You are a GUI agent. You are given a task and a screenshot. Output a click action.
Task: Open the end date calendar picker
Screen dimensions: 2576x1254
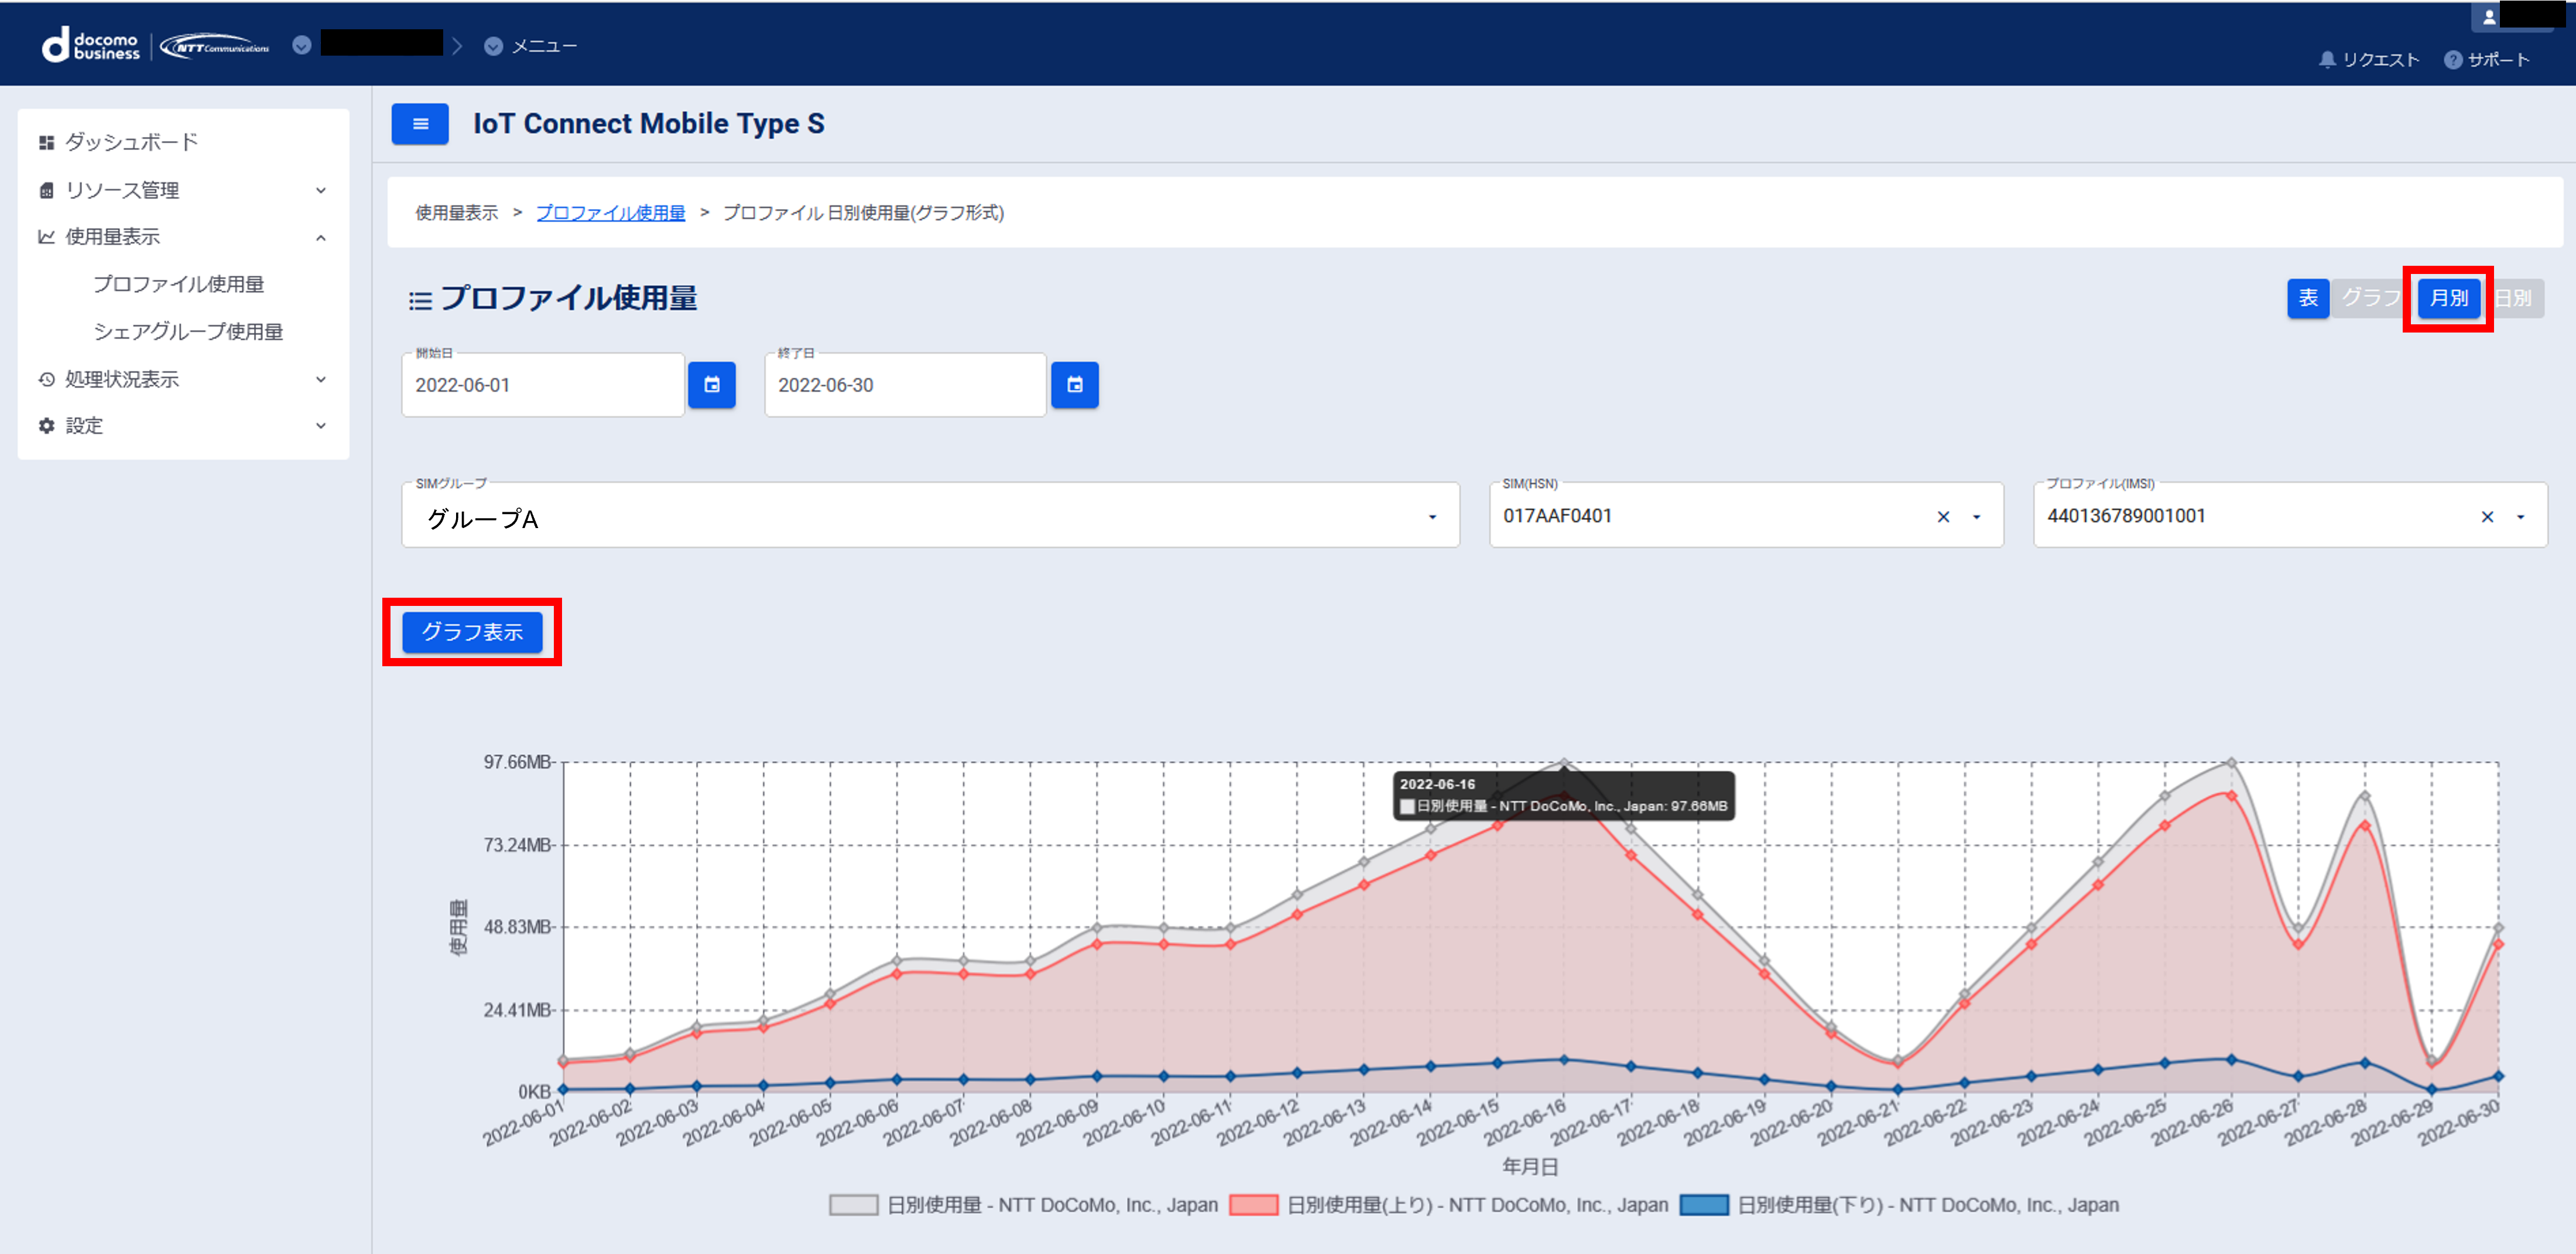[1074, 385]
